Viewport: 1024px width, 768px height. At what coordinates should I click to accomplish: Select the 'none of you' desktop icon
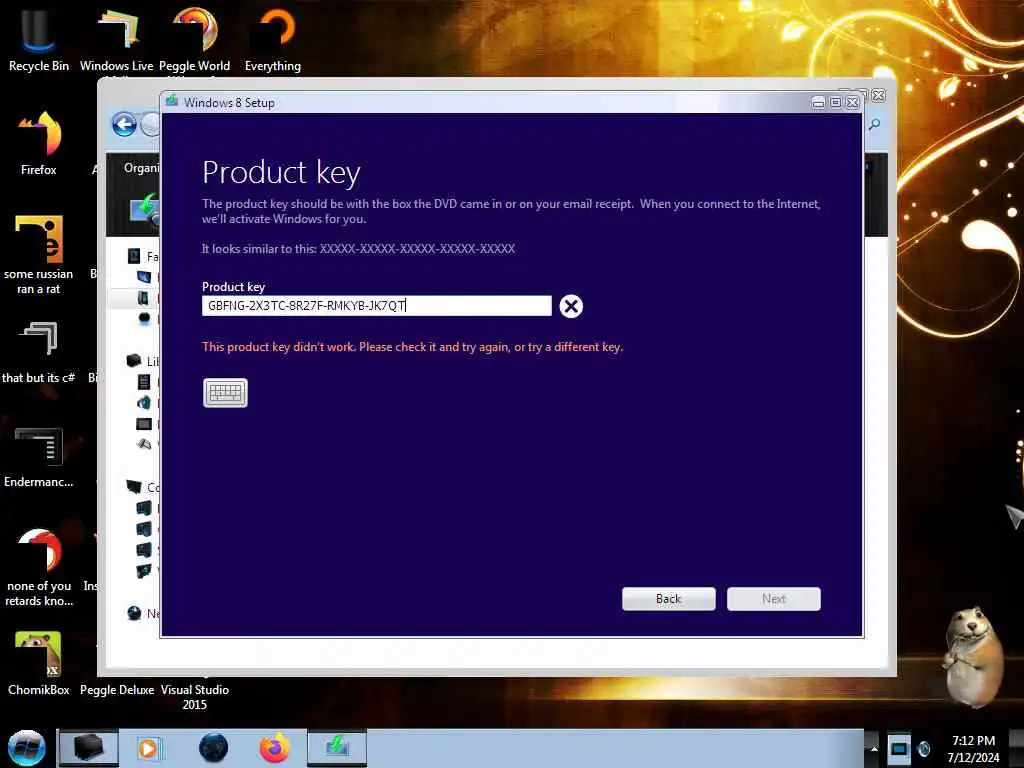[39, 568]
